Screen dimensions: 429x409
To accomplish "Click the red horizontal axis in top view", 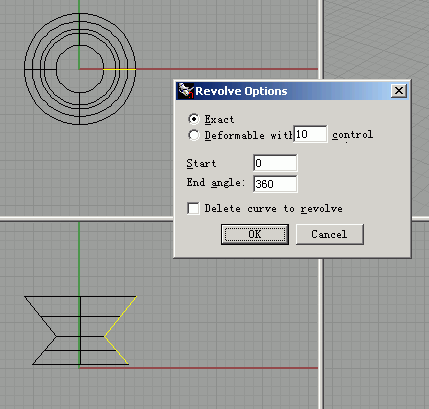I will [x=227, y=69].
